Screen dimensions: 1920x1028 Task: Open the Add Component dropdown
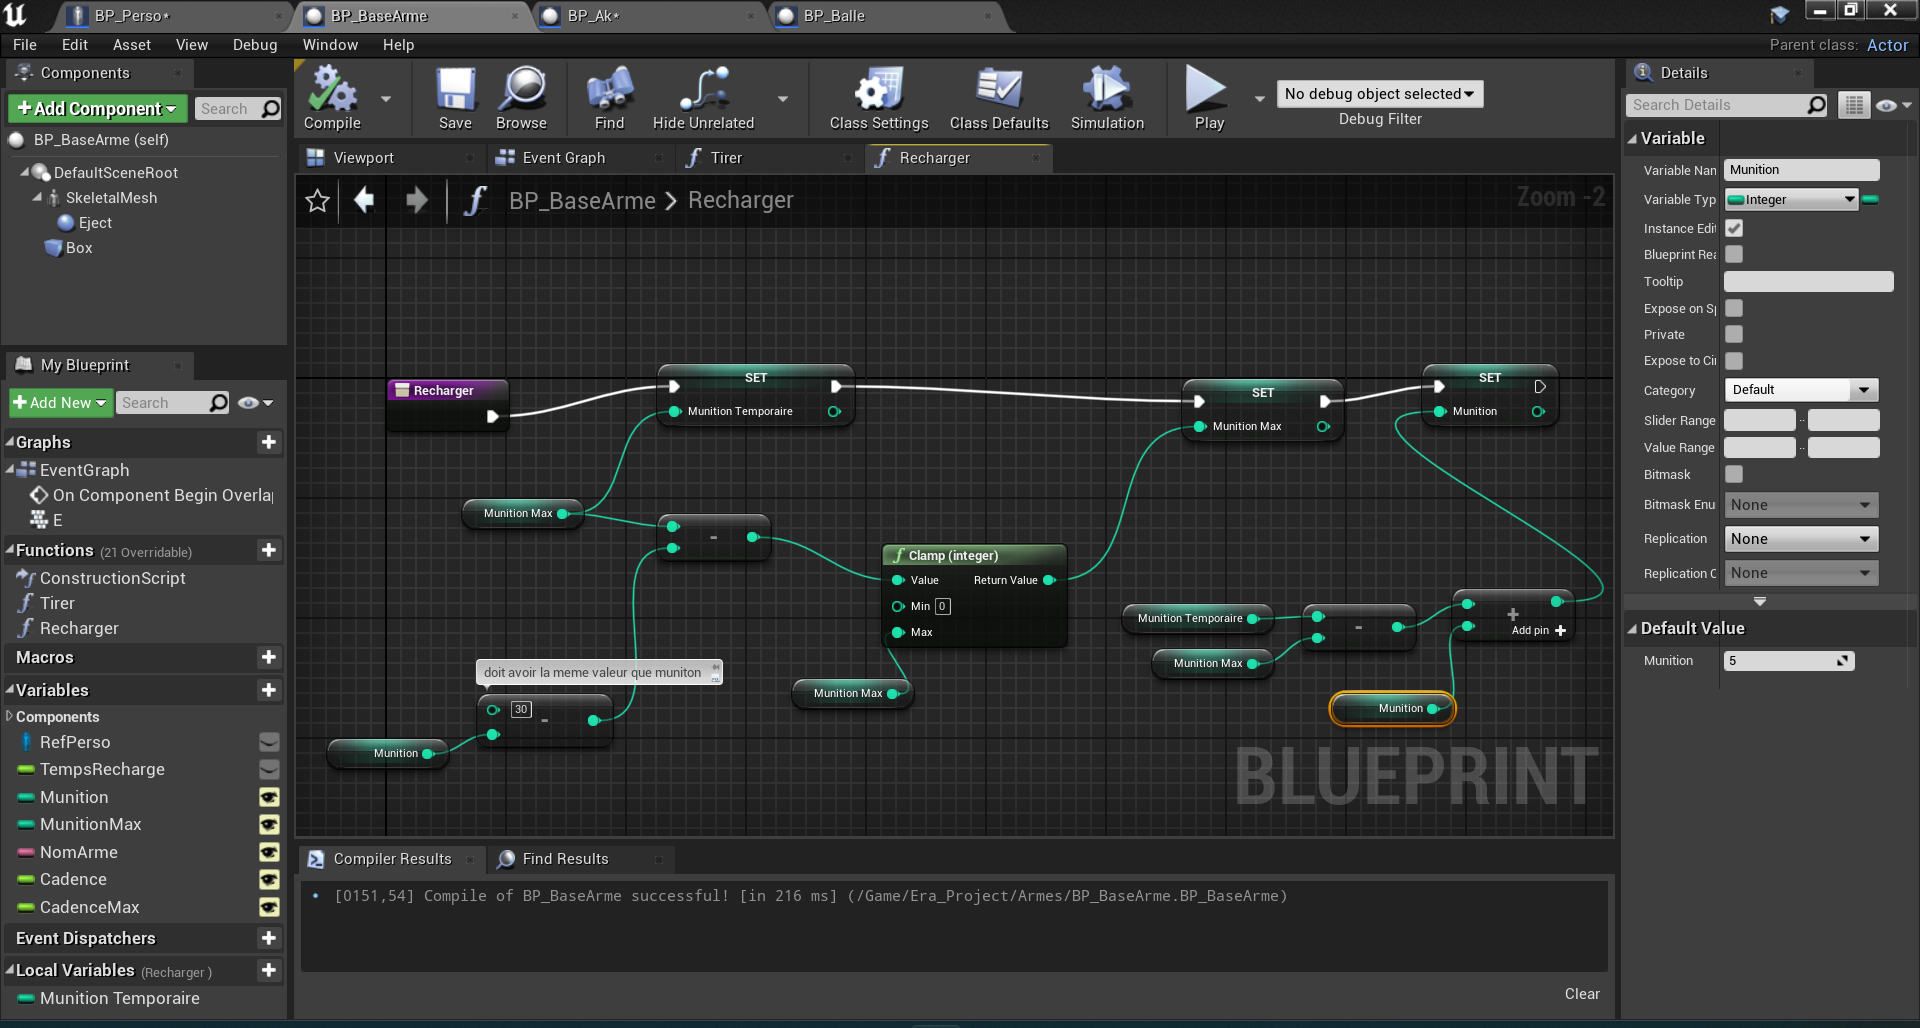click(96, 108)
